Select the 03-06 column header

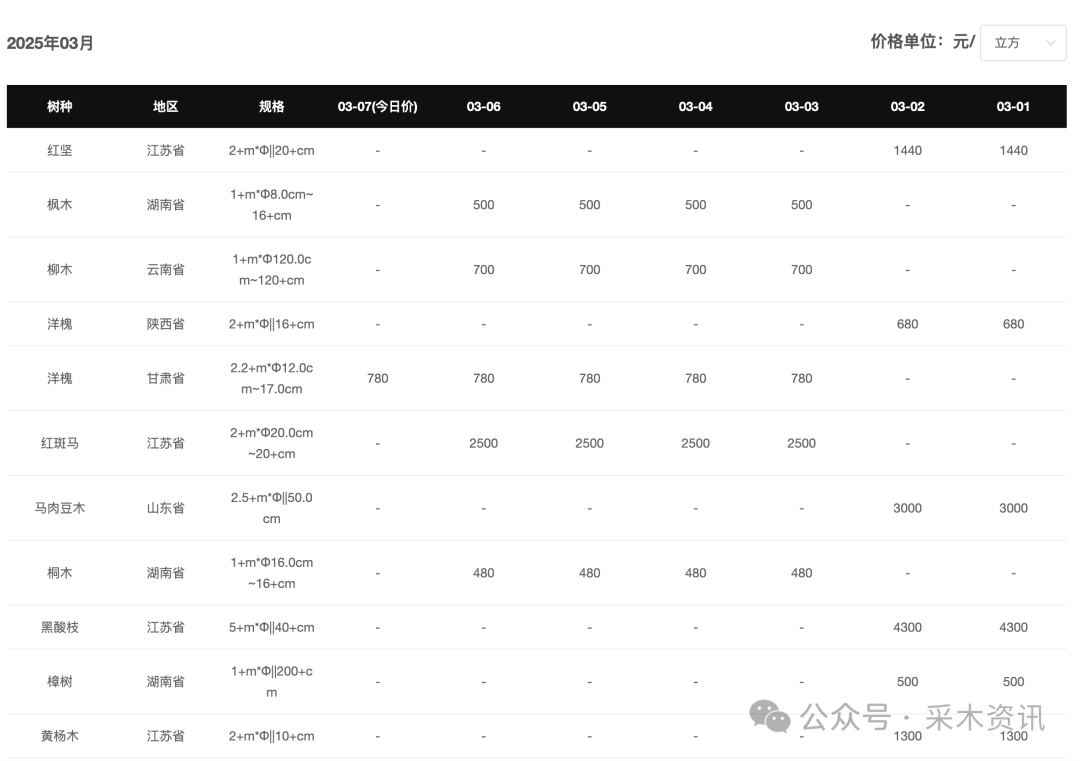[x=484, y=107]
